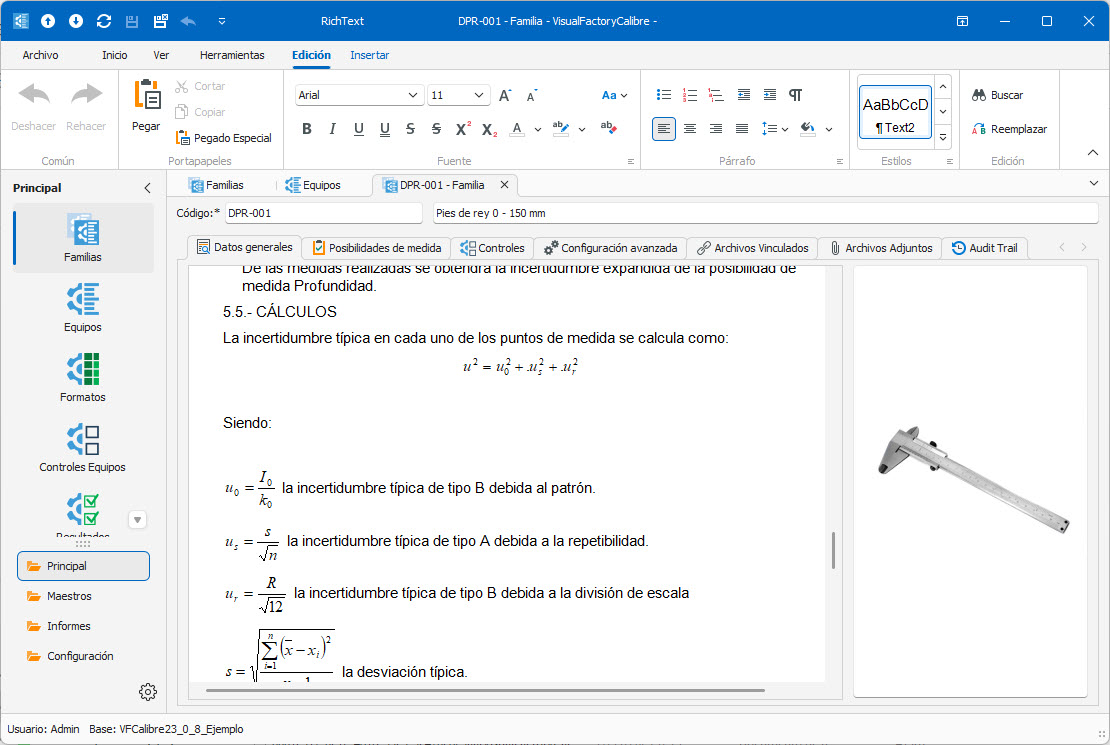The width and height of the screenshot is (1110, 745).
Task: Open Familias in sidebar
Action: [x=83, y=238]
